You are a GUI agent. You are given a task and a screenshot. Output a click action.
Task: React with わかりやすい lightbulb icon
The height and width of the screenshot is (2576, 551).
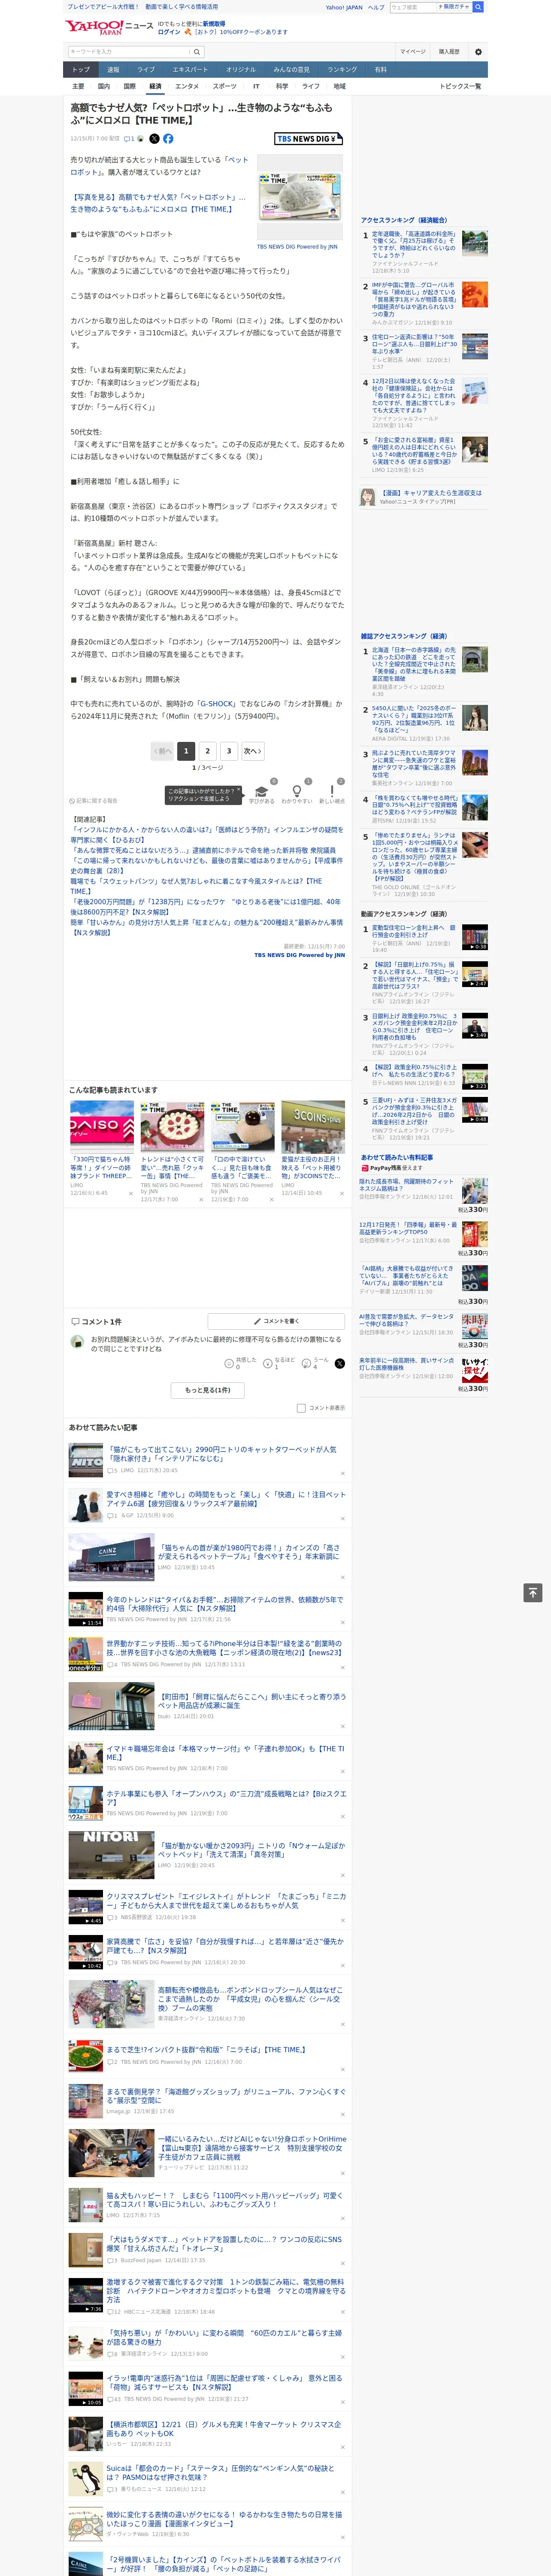[x=297, y=790]
